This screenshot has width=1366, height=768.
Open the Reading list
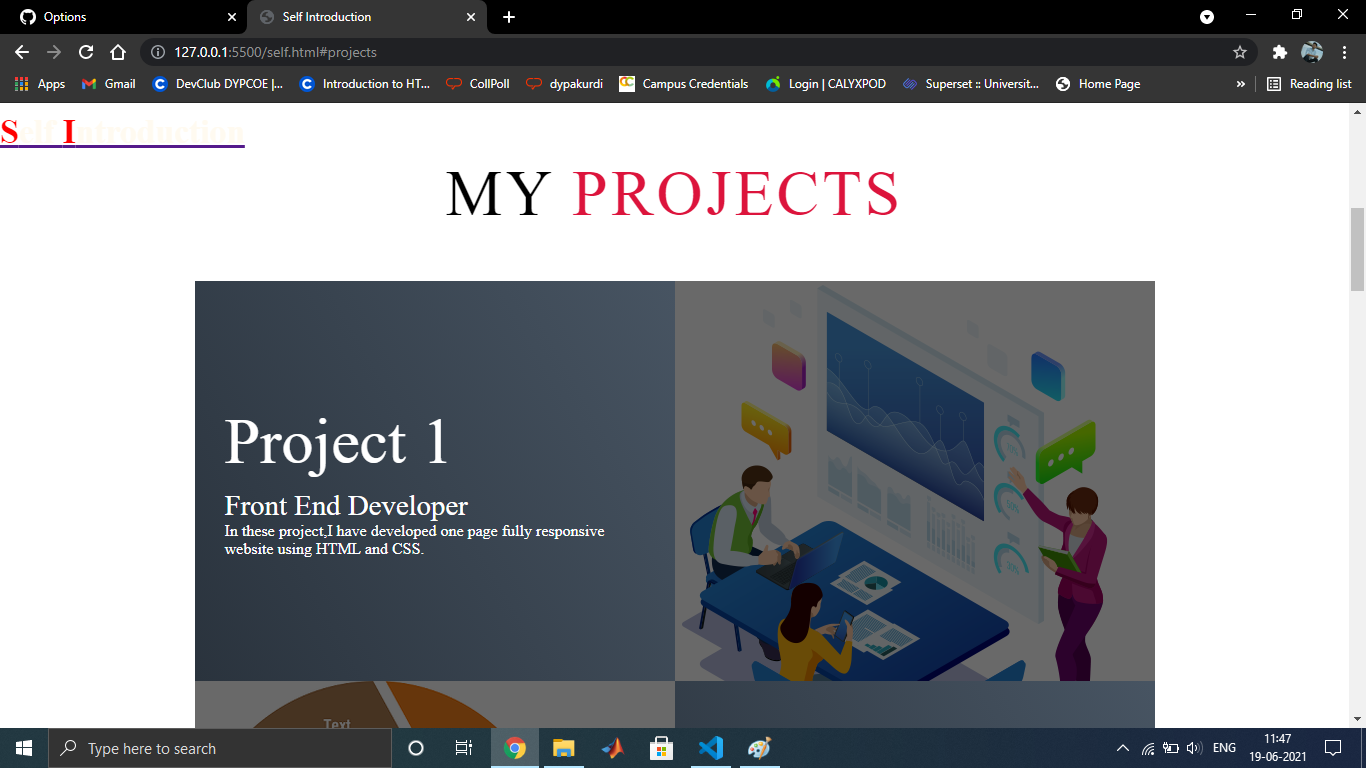pyautogui.click(x=1309, y=84)
